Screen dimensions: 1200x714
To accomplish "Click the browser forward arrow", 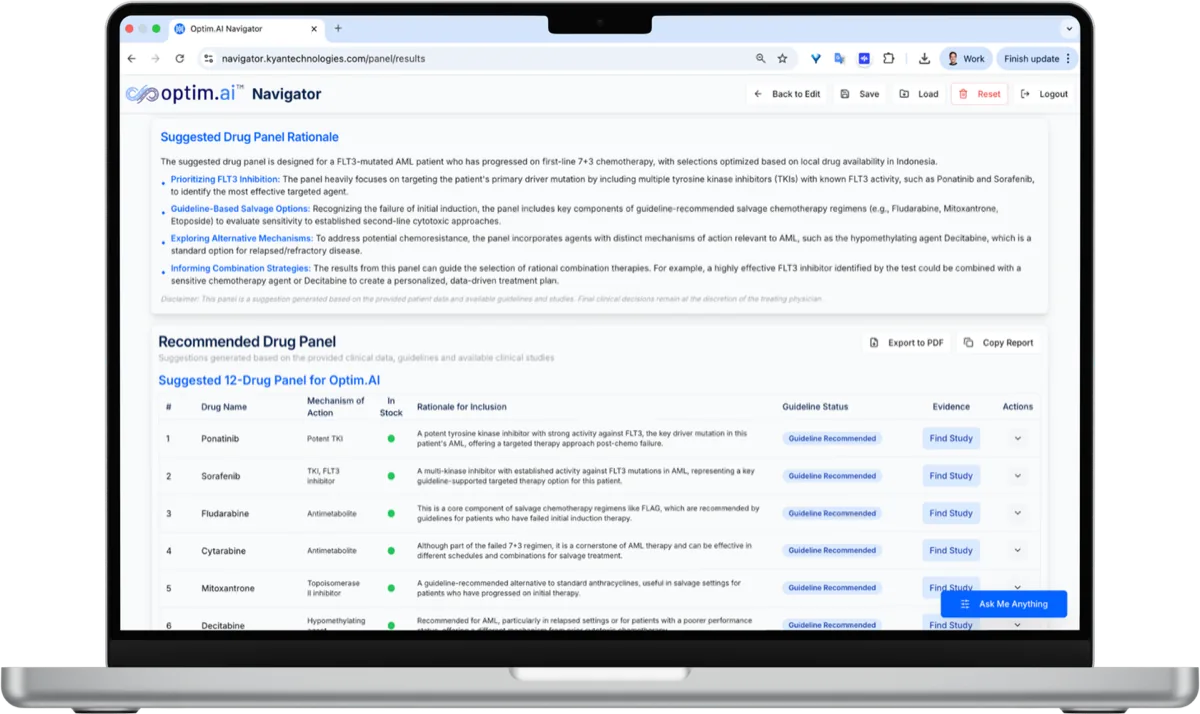I will [x=155, y=59].
